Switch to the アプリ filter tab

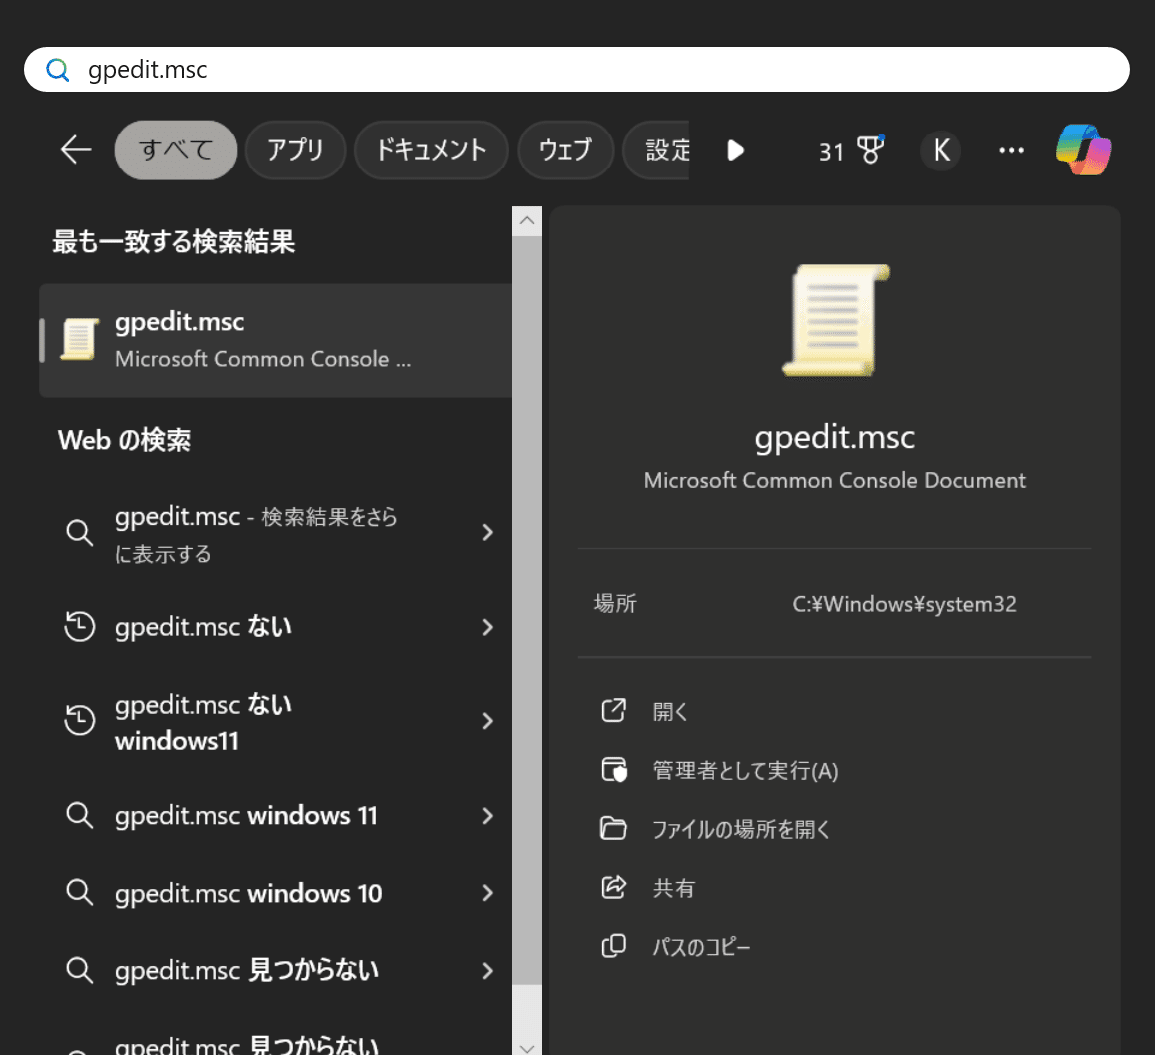point(295,150)
